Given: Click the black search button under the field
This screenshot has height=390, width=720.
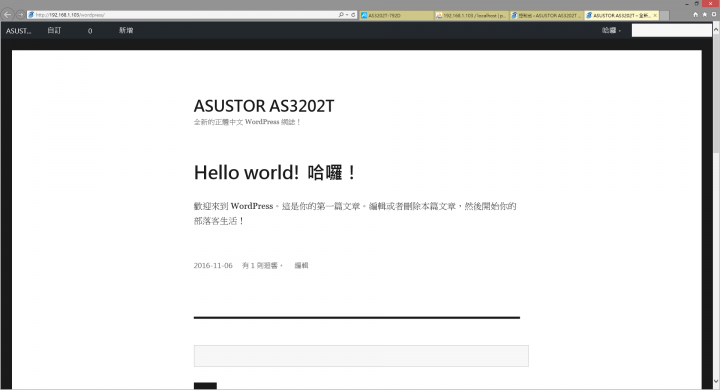Looking at the screenshot, I should [205, 386].
